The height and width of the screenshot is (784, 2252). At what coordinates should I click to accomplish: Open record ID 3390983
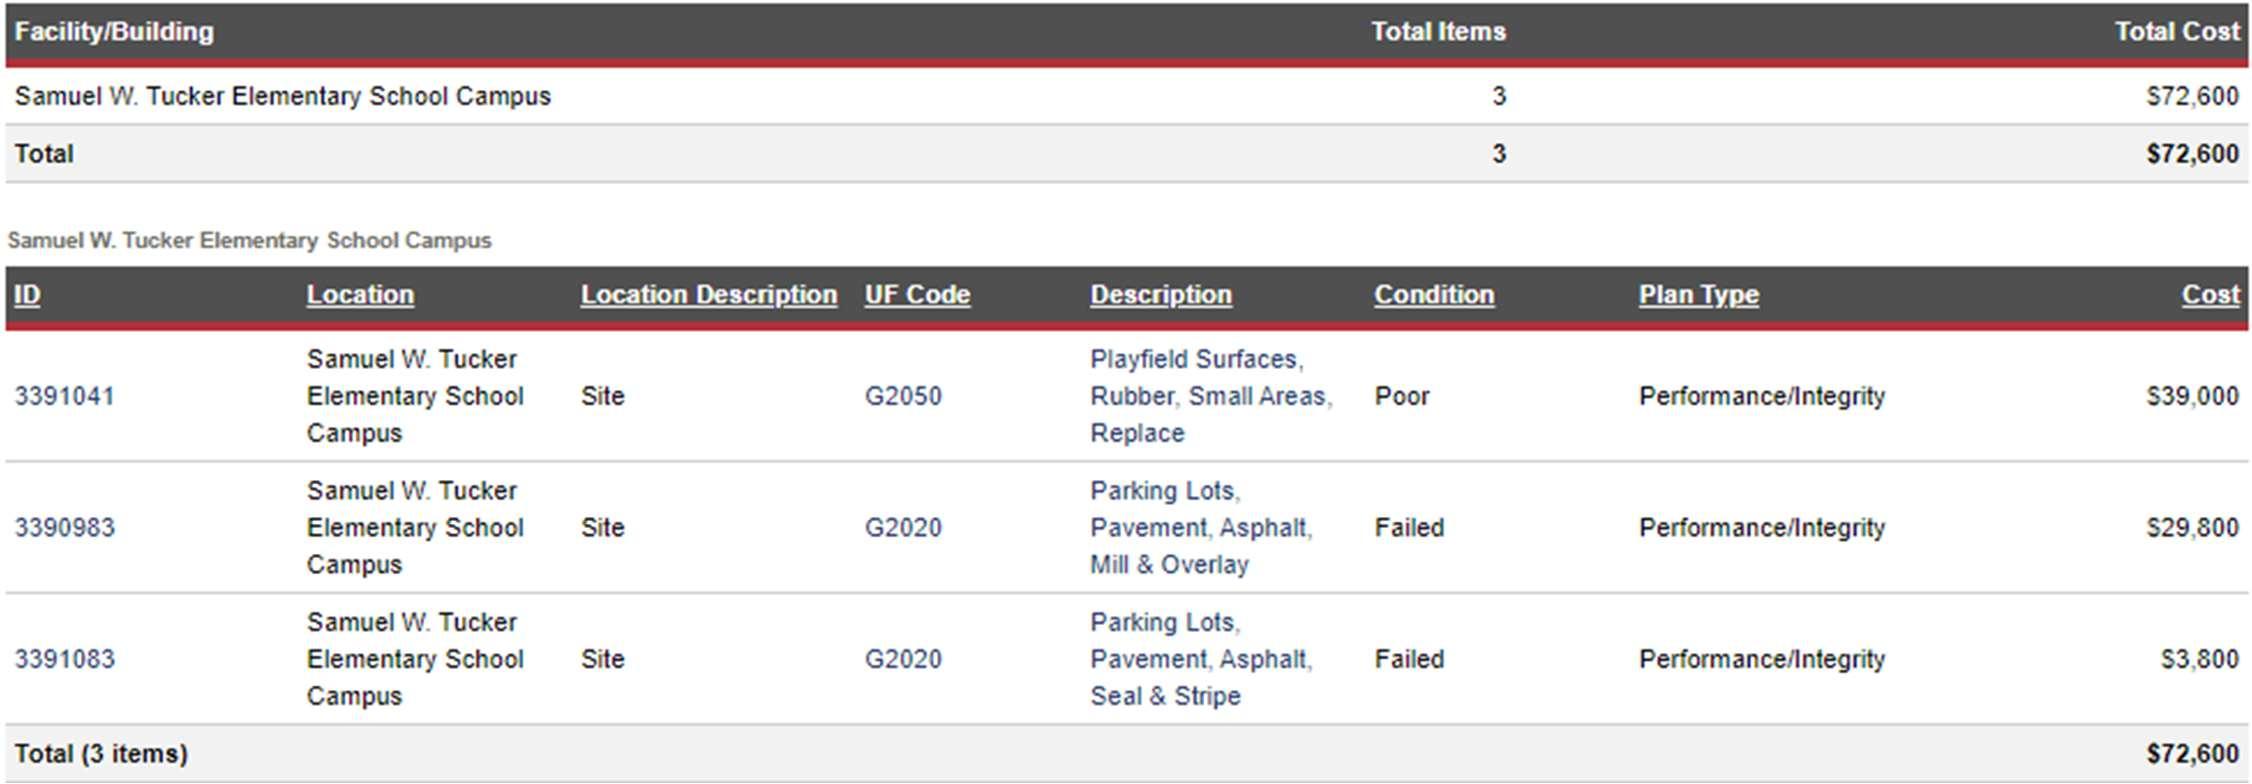pos(65,528)
